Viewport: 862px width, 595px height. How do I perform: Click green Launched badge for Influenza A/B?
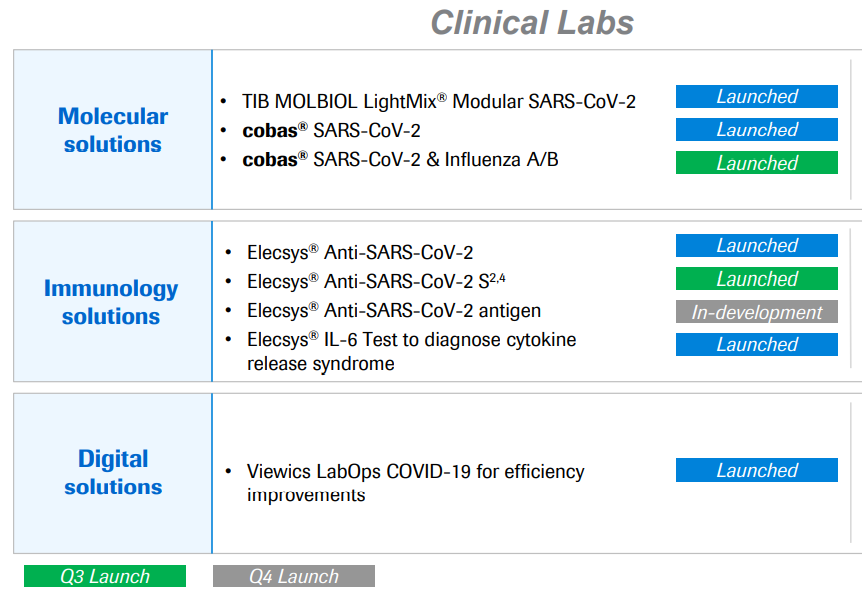(x=756, y=163)
